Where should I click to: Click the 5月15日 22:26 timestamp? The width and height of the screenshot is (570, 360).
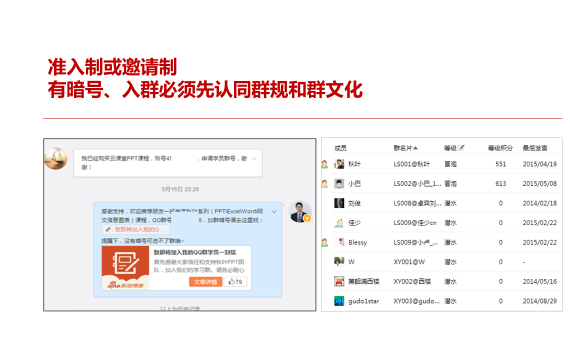coord(180,189)
